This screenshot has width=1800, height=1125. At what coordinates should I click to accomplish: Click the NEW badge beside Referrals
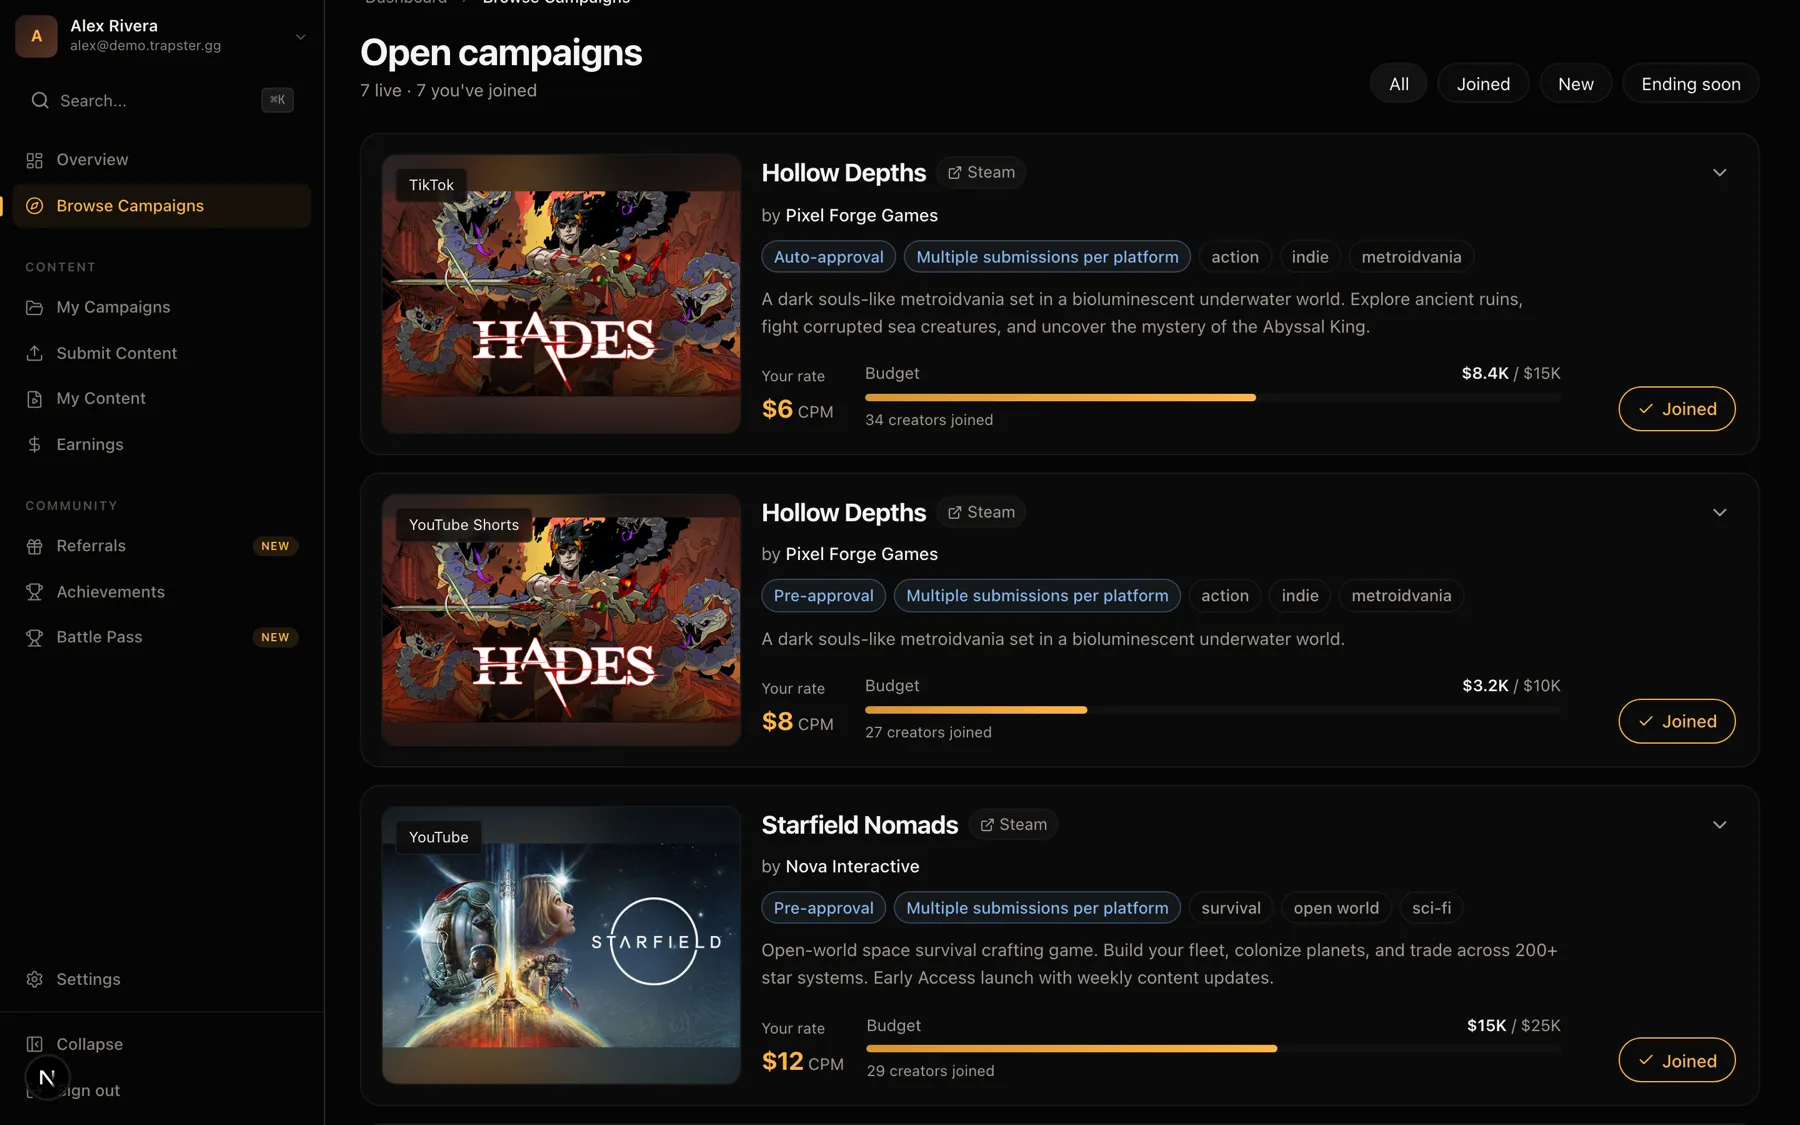[x=275, y=546]
